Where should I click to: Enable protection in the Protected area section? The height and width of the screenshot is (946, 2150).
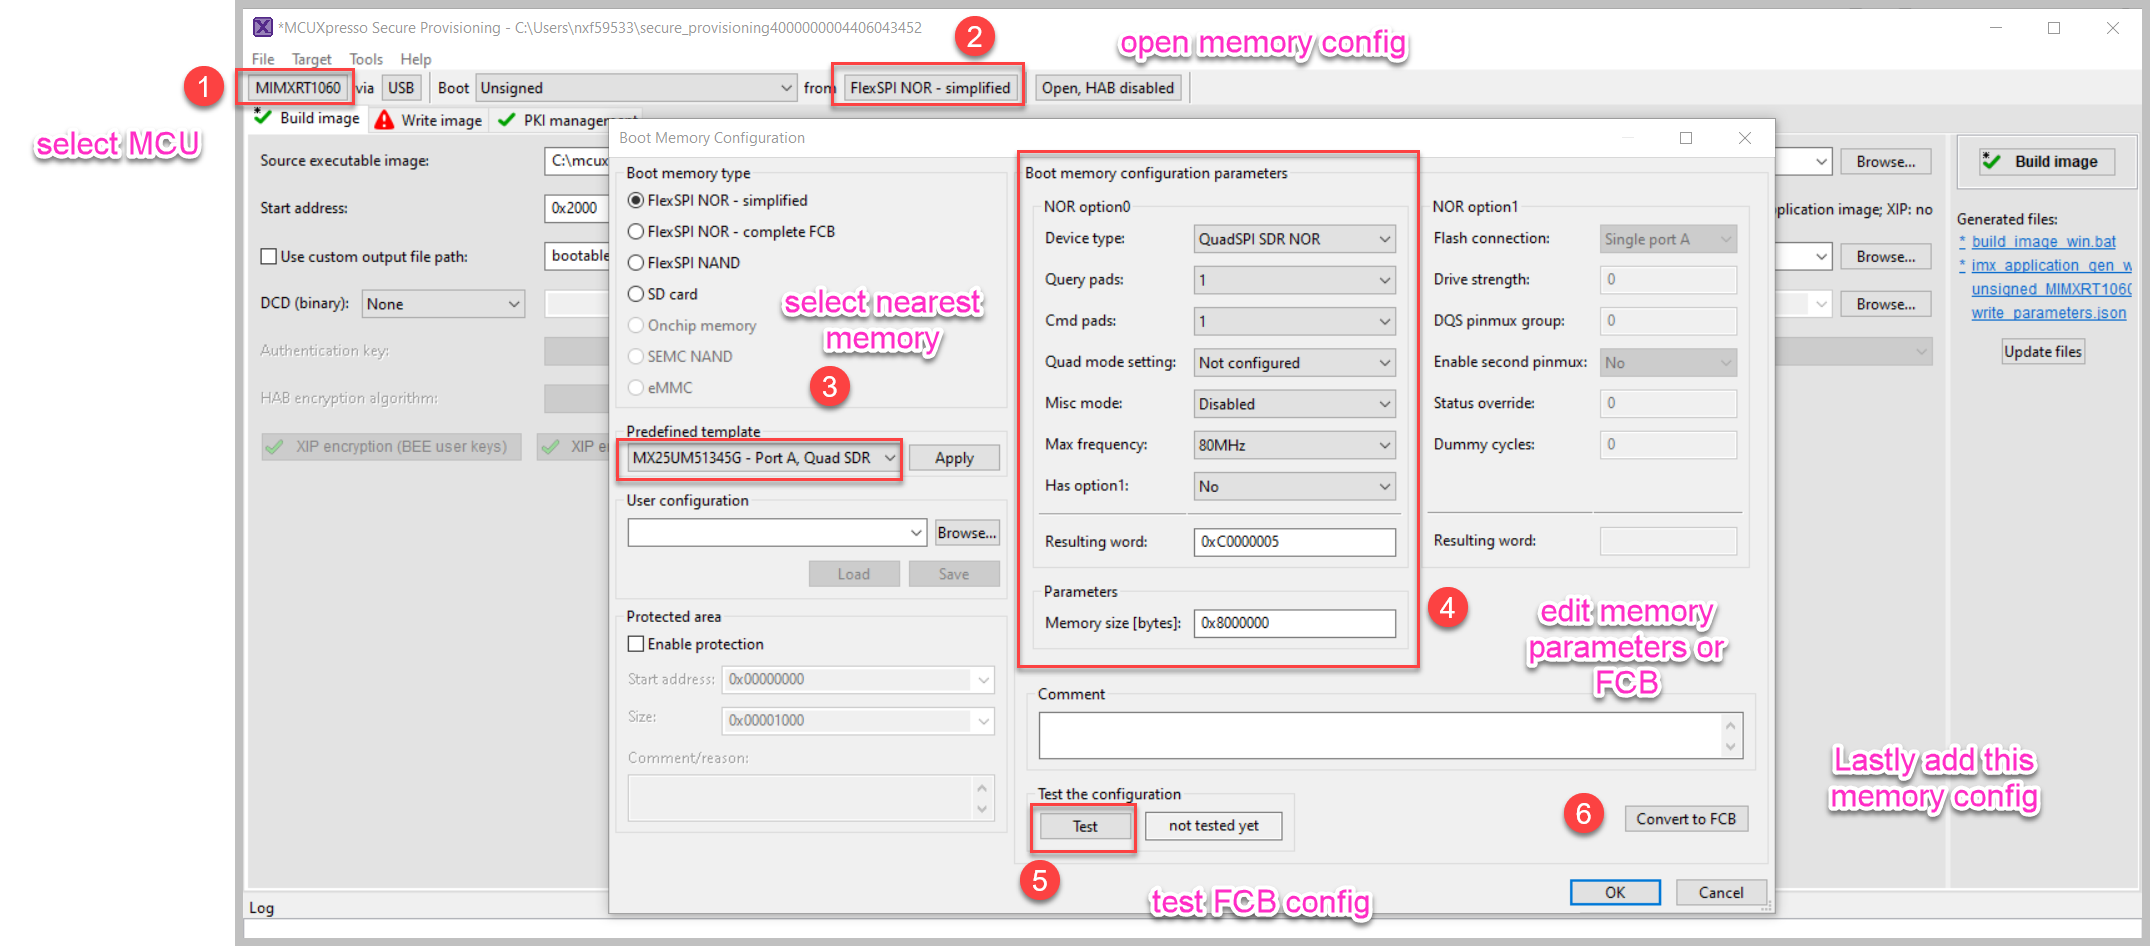636,643
